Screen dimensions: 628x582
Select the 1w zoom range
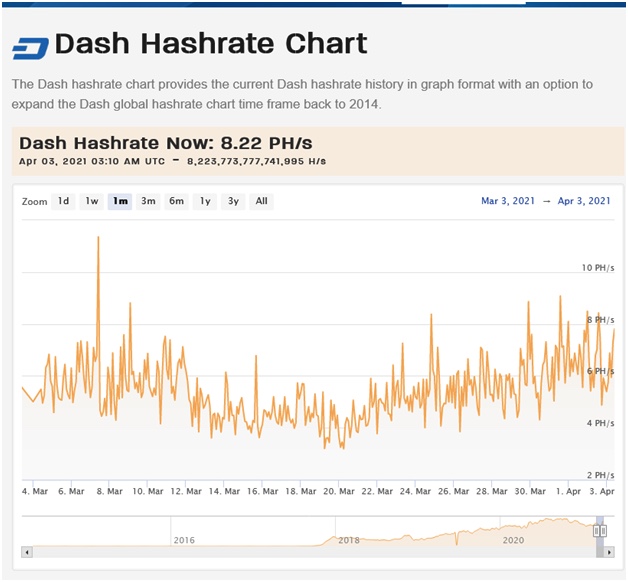[x=92, y=201]
